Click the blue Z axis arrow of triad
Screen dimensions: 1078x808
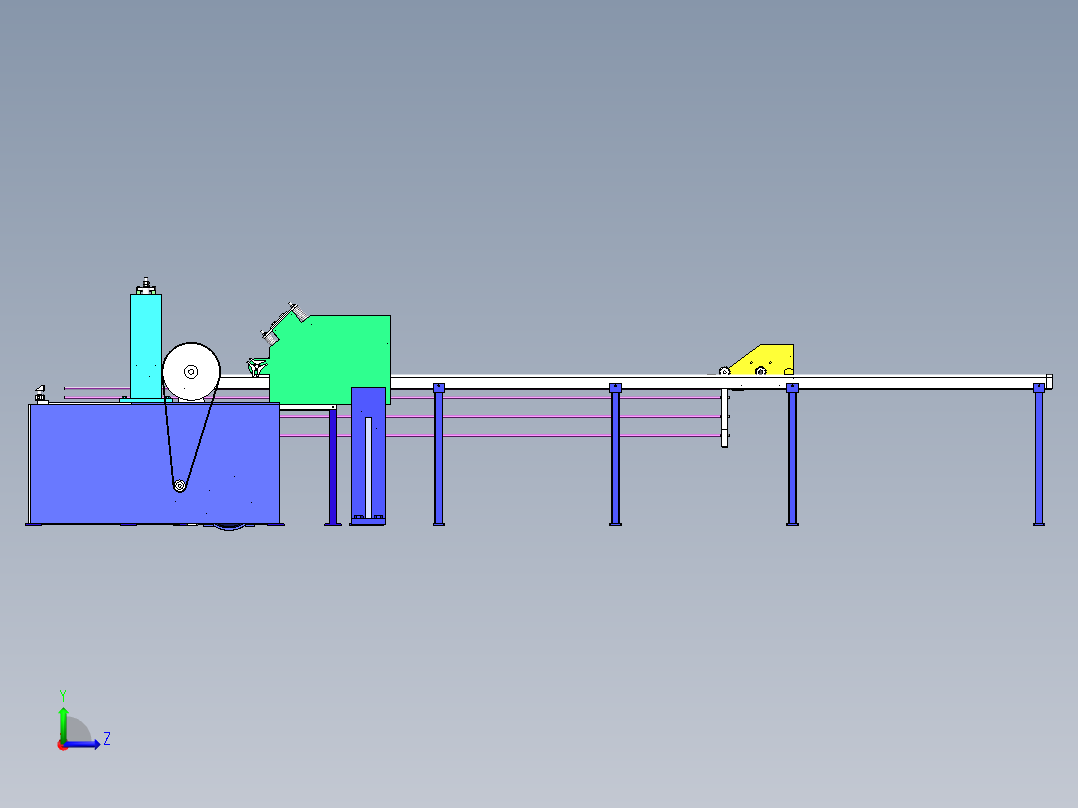pyautogui.click(x=84, y=744)
